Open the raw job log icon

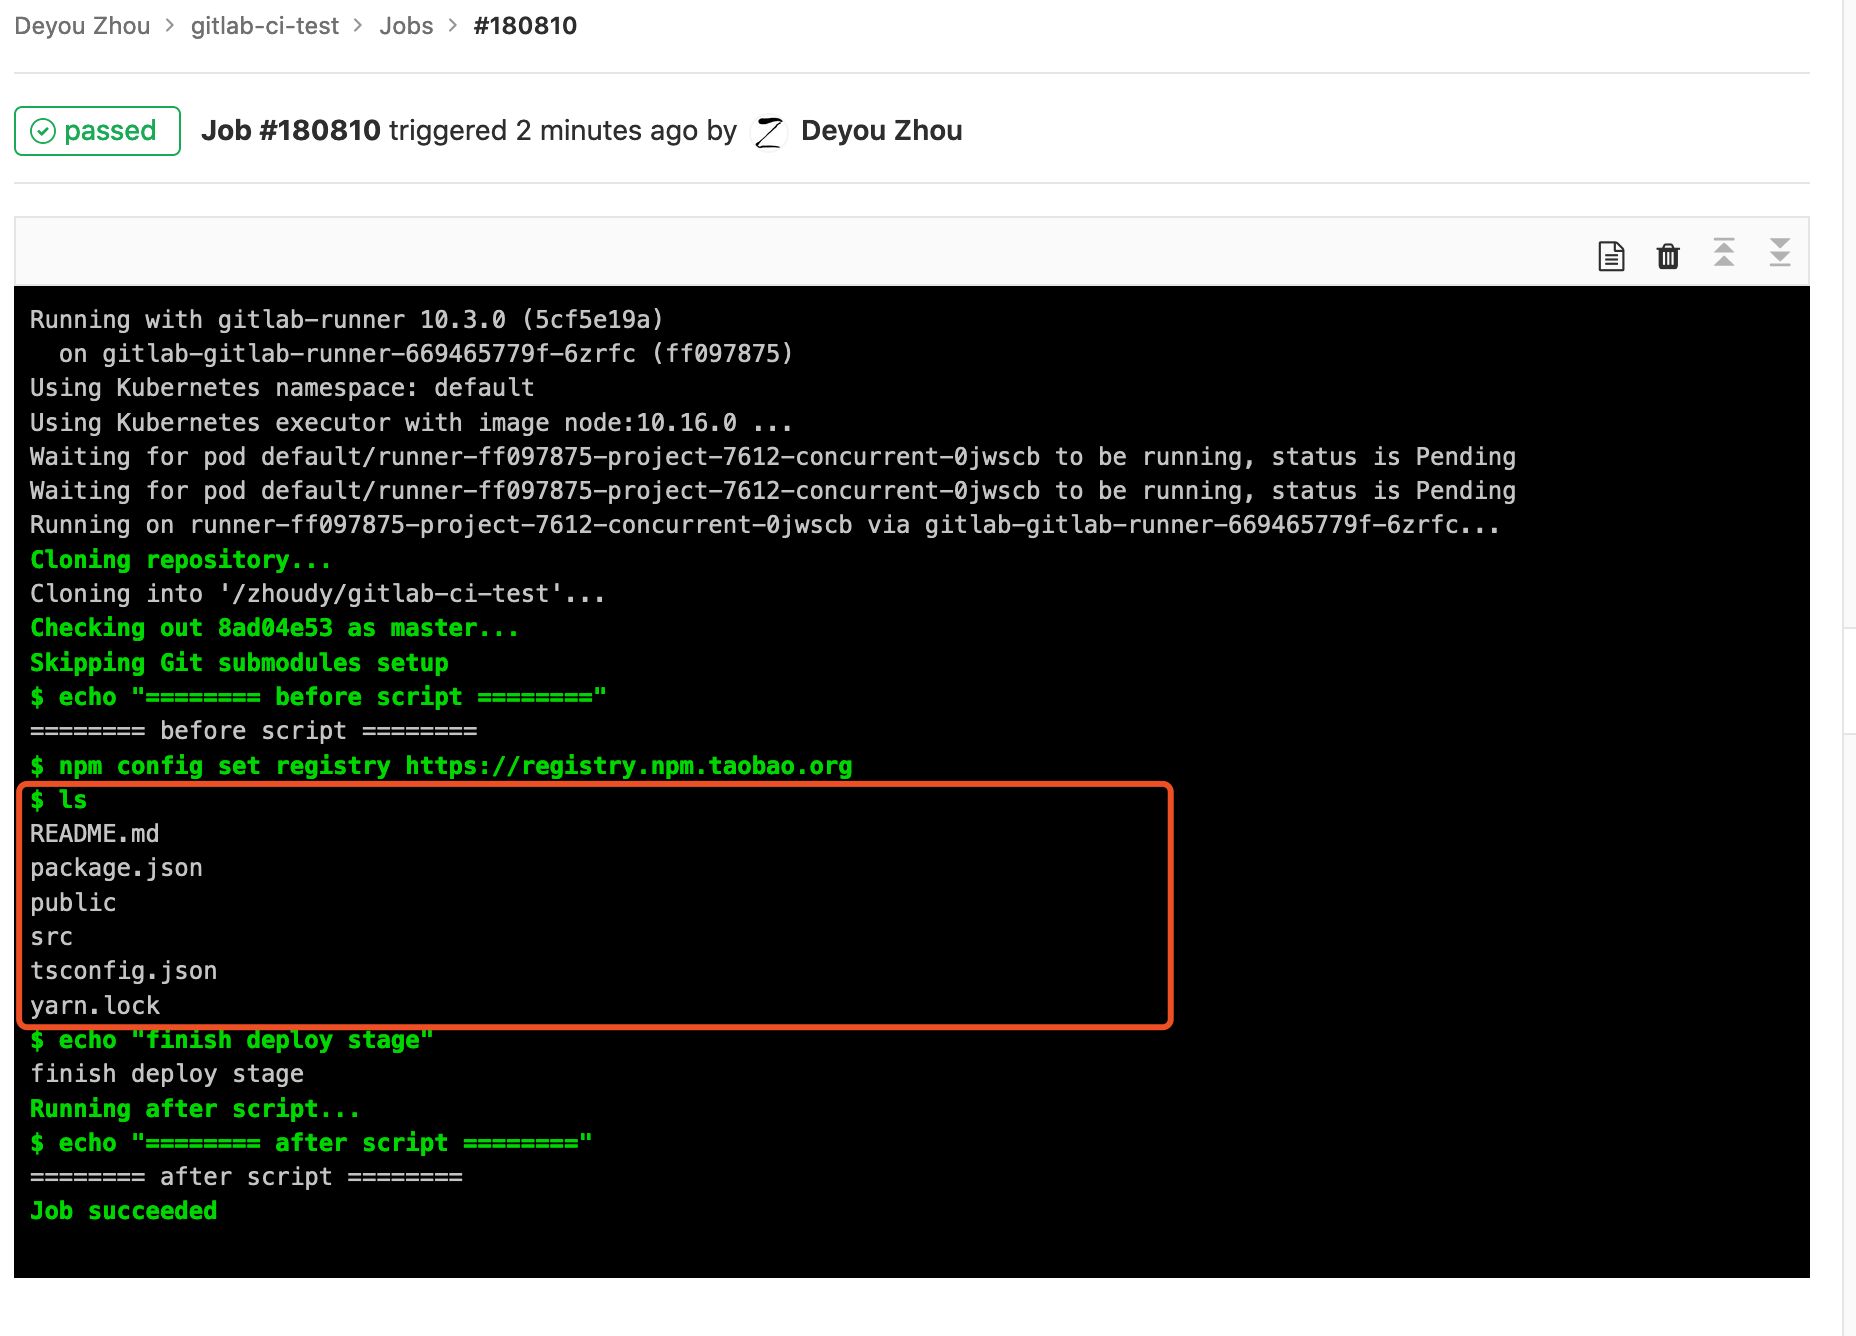click(x=1611, y=256)
